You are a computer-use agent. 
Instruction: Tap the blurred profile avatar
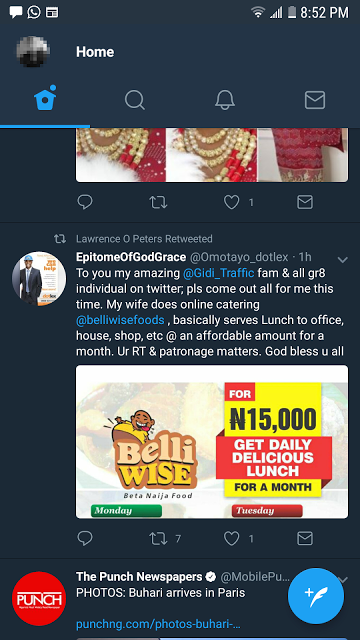tap(33, 51)
